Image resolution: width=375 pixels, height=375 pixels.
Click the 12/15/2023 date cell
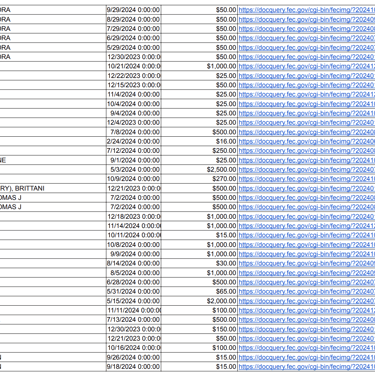[134, 85]
